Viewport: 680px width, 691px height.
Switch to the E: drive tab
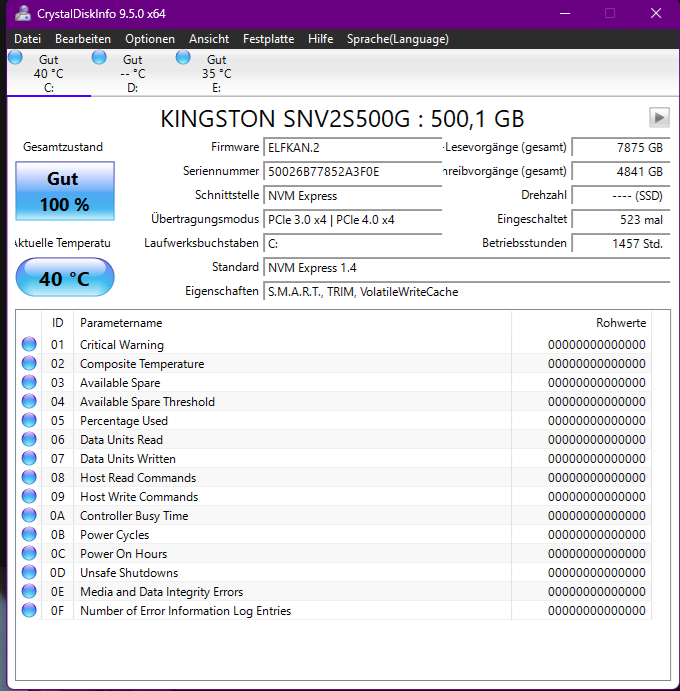click(216, 73)
